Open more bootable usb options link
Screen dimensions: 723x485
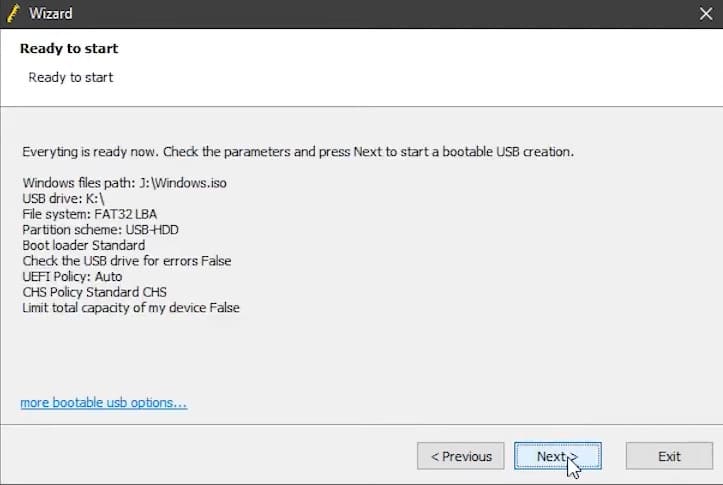click(104, 403)
